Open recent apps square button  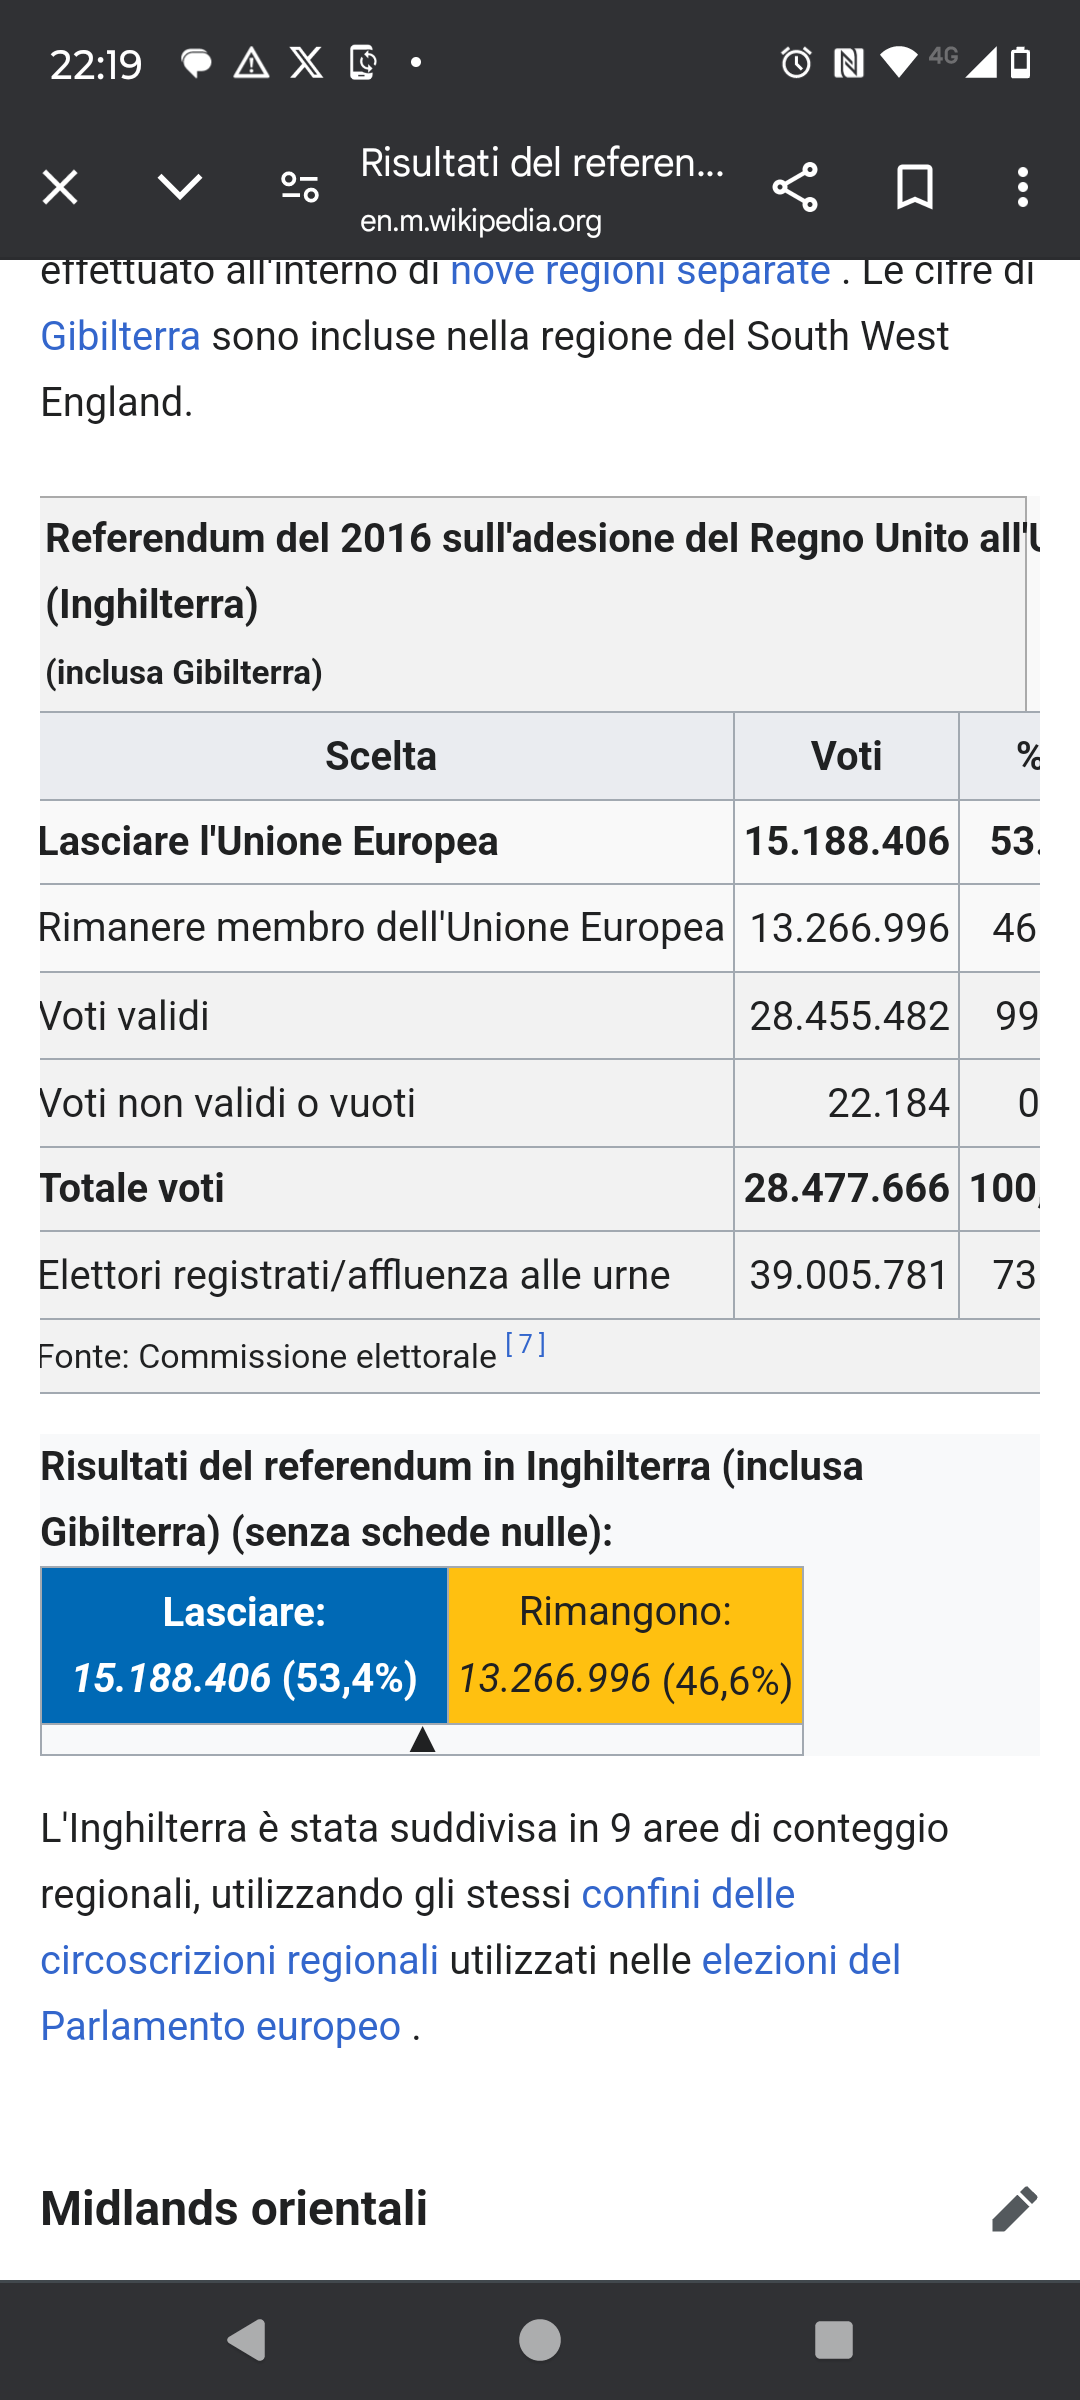pos(834,2340)
